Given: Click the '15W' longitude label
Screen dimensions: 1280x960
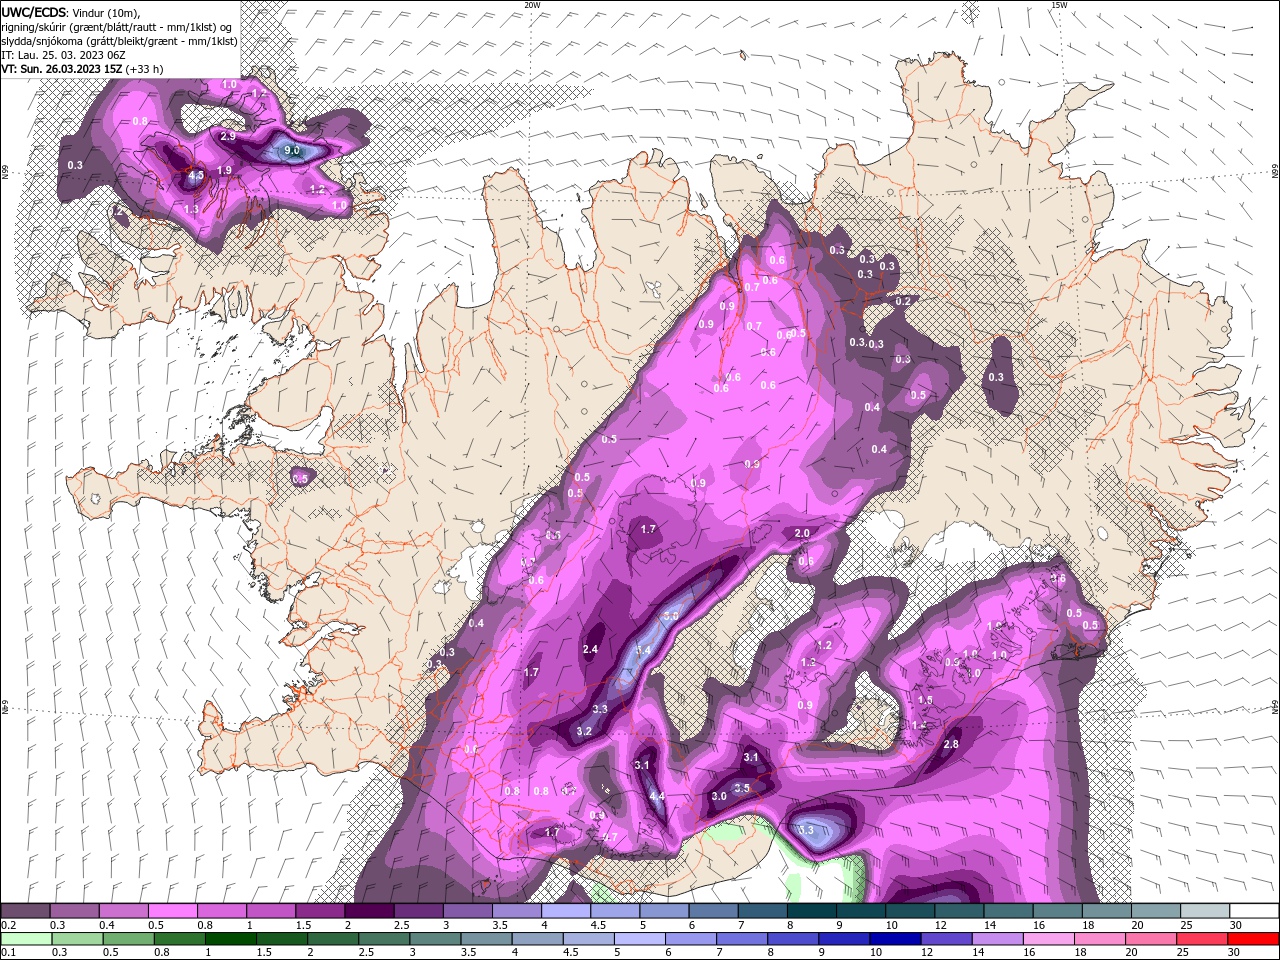Looking at the screenshot, I should click(1059, 5).
